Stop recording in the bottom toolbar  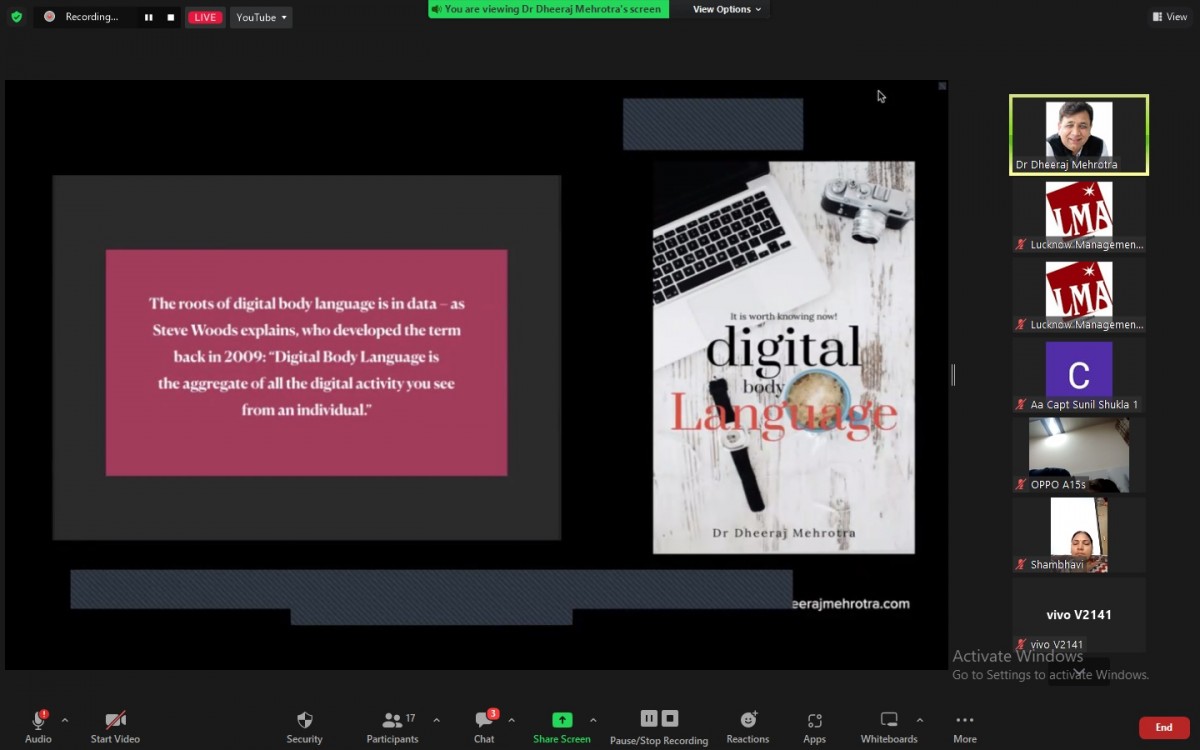click(670, 718)
